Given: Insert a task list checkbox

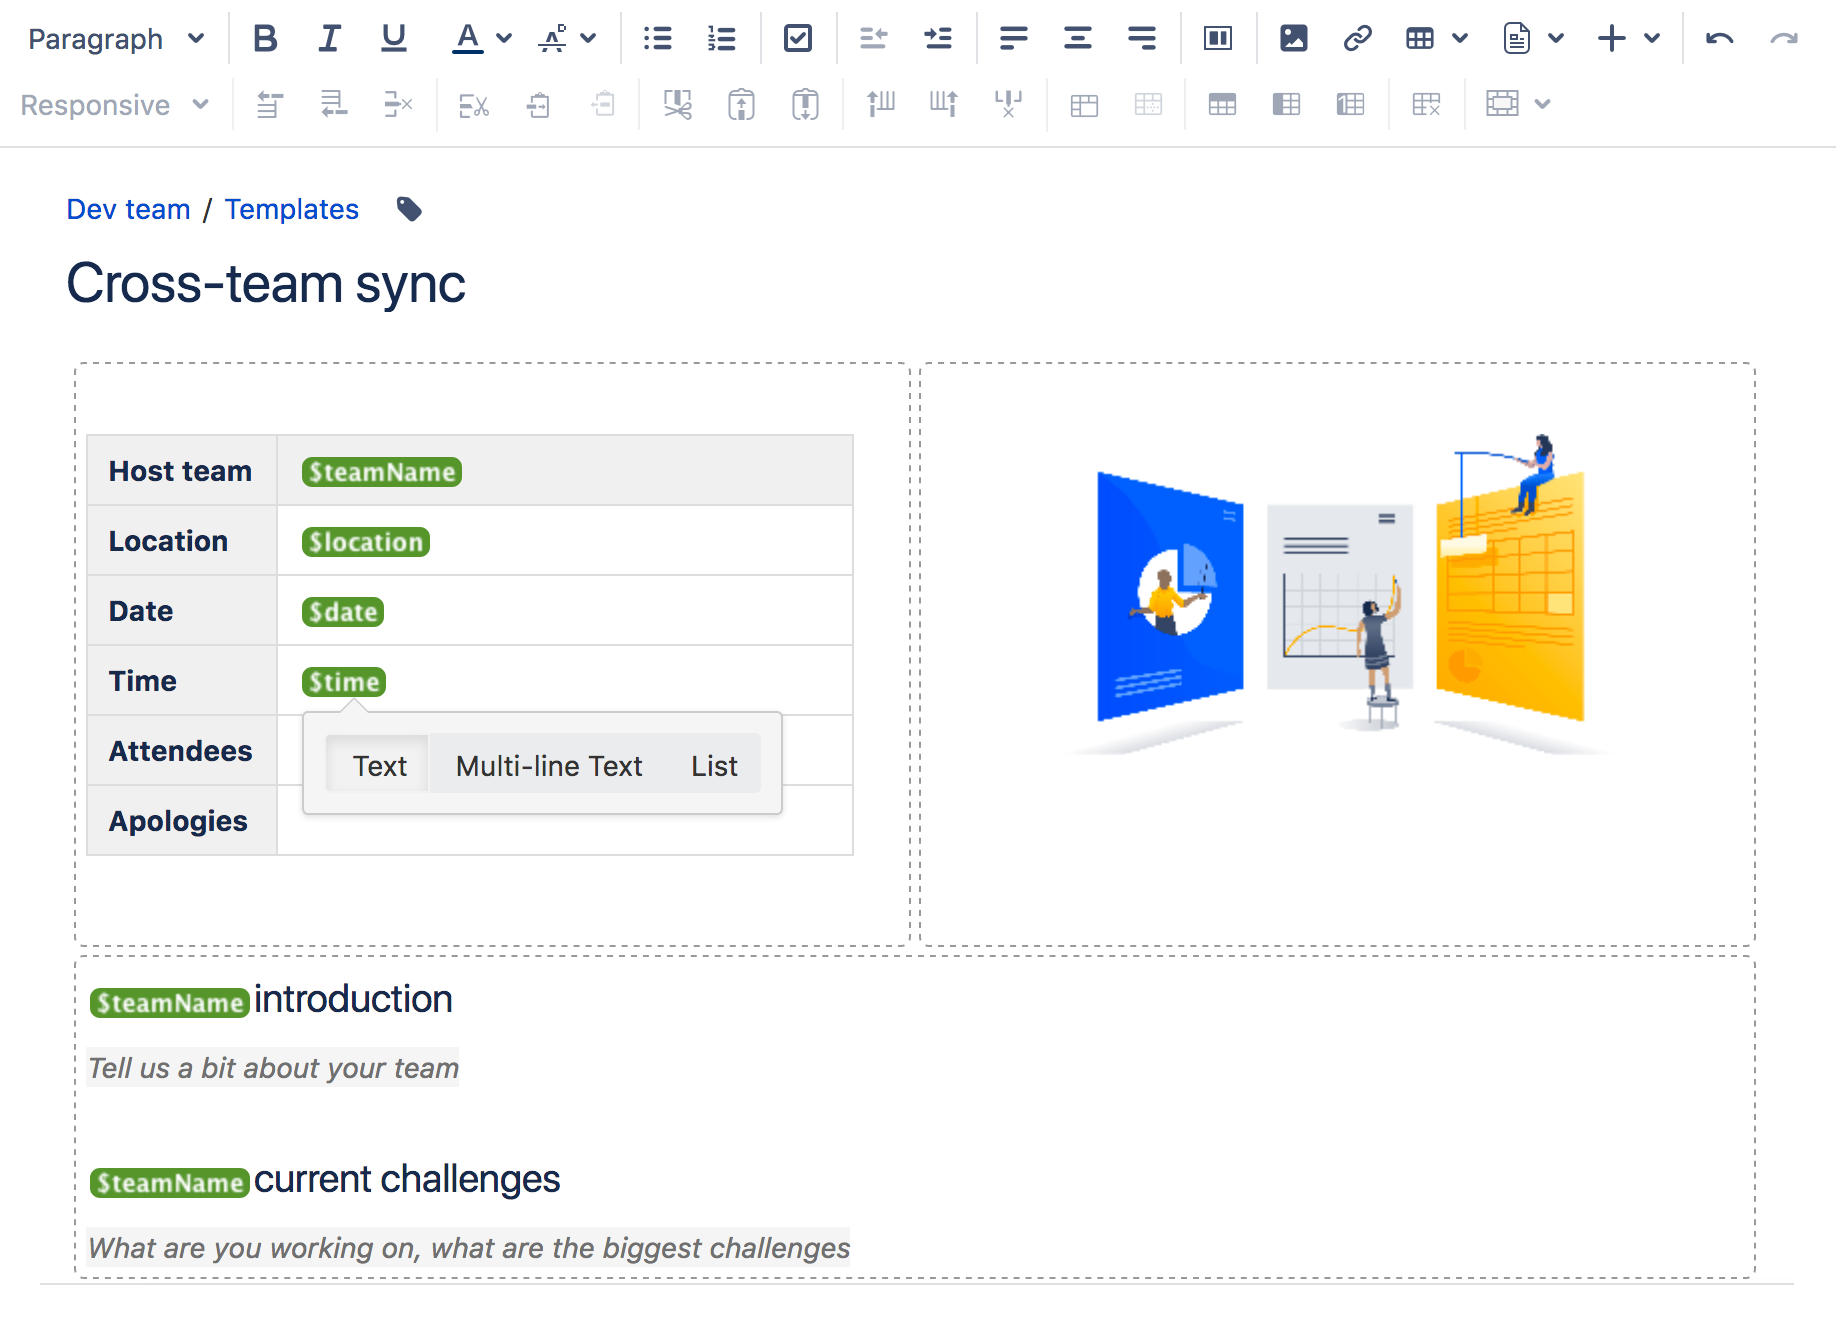Looking at the screenshot, I should (x=797, y=38).
